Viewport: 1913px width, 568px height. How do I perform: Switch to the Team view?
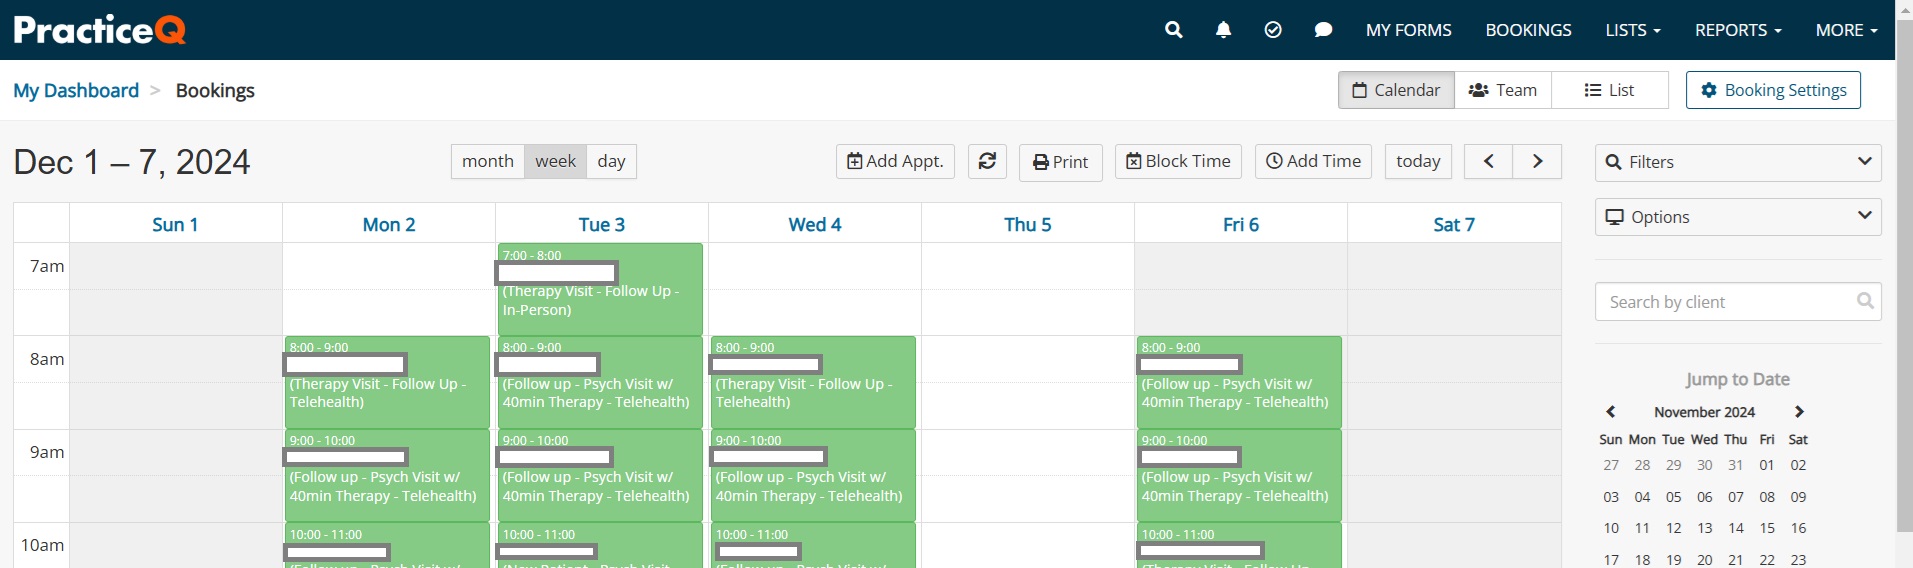(1502, 90)
